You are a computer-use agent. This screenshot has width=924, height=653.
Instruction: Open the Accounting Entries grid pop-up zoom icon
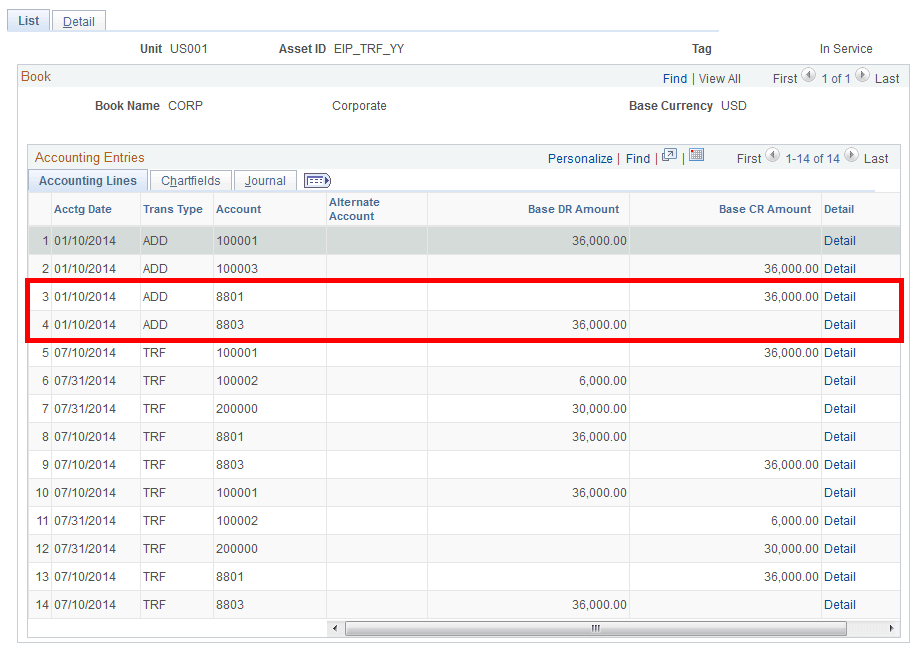tap(669, 158)
